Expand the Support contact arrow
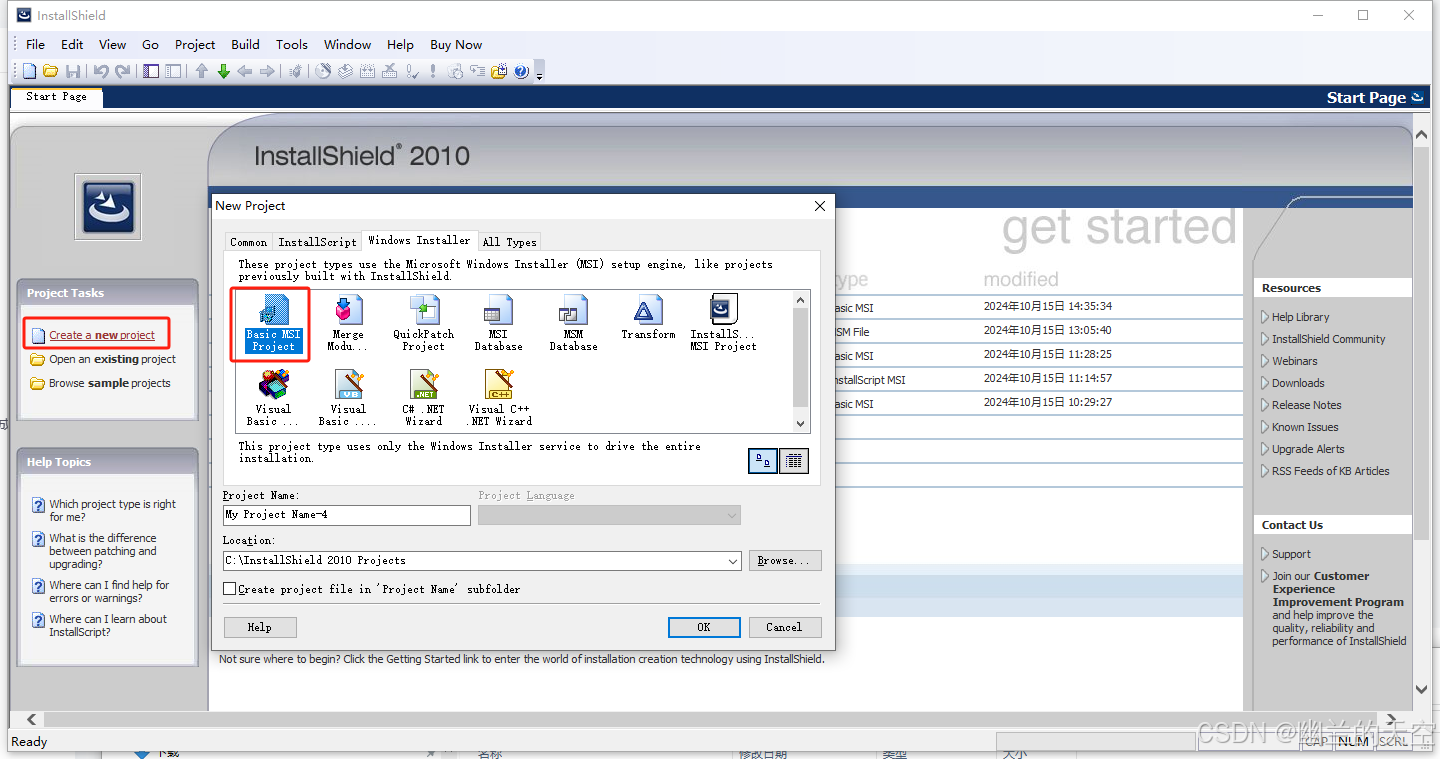The width and height of the screenshot is (1440, 759). [x=1265, y=554]
